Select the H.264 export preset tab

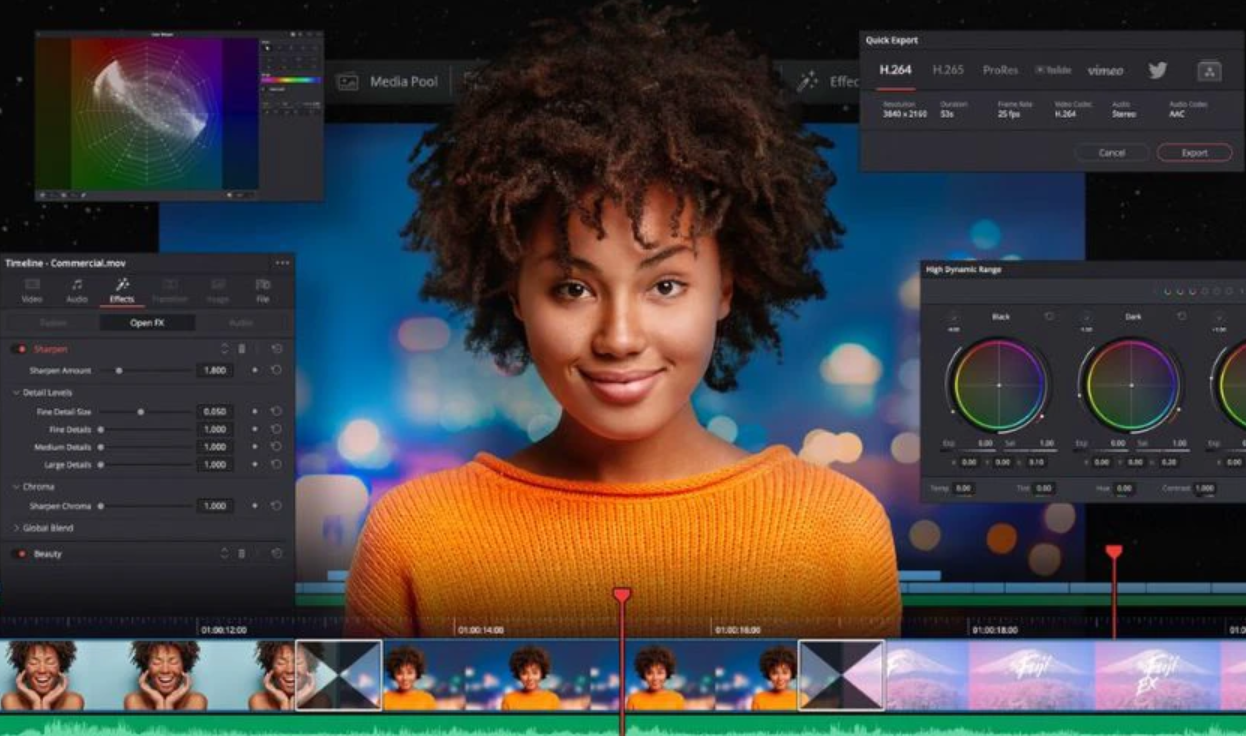click(895, 70)
